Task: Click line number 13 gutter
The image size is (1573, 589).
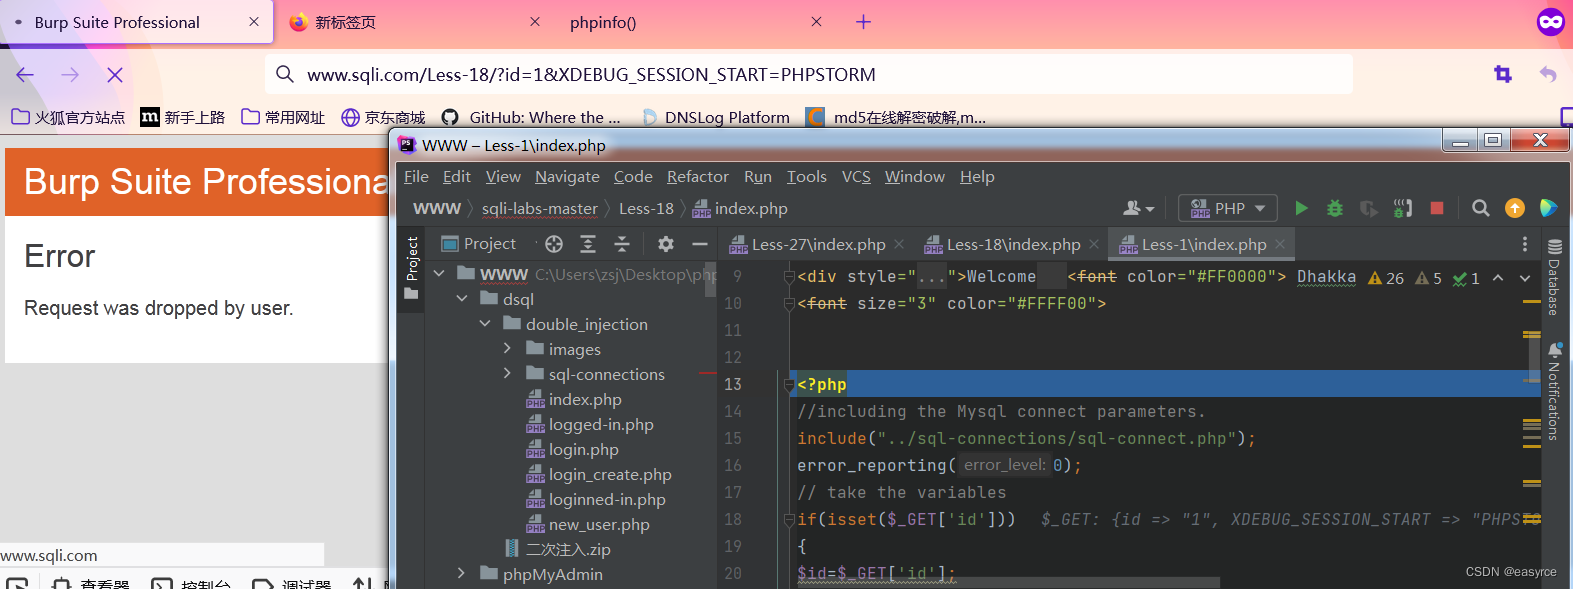Action: [x=733, y=384]
